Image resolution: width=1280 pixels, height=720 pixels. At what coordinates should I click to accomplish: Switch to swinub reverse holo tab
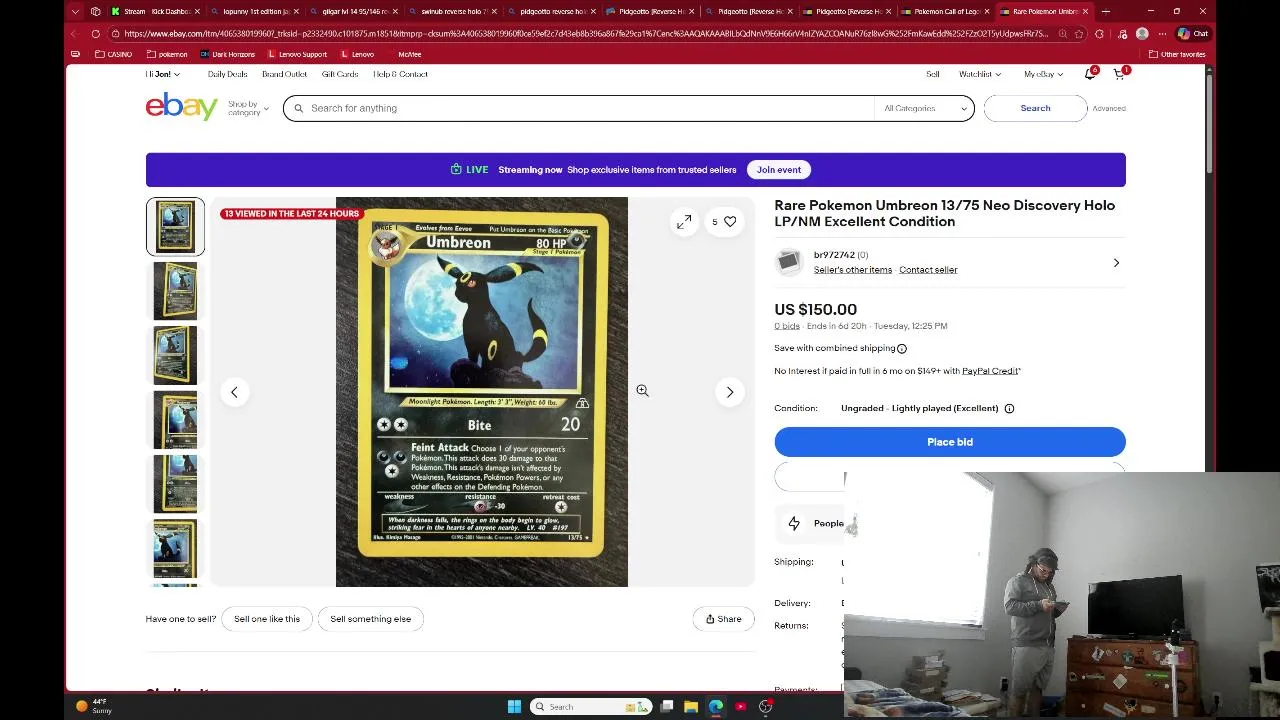453,11
